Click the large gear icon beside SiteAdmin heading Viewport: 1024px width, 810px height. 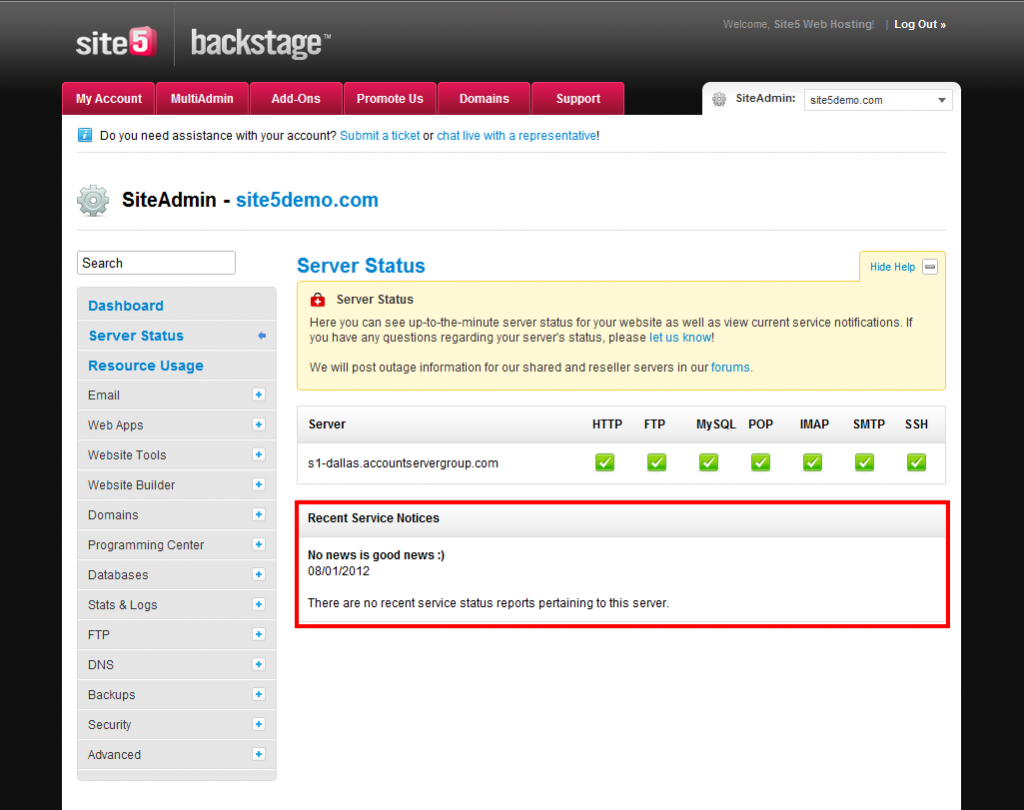tap(93, 200)
